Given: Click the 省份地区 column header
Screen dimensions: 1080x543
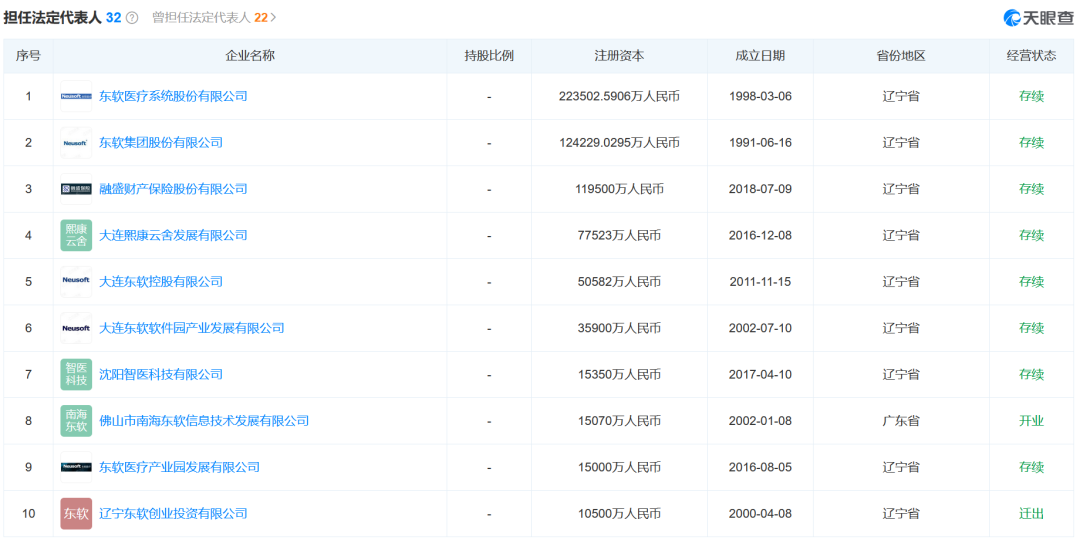Looking at the screenshot, I should coord(901,56).
